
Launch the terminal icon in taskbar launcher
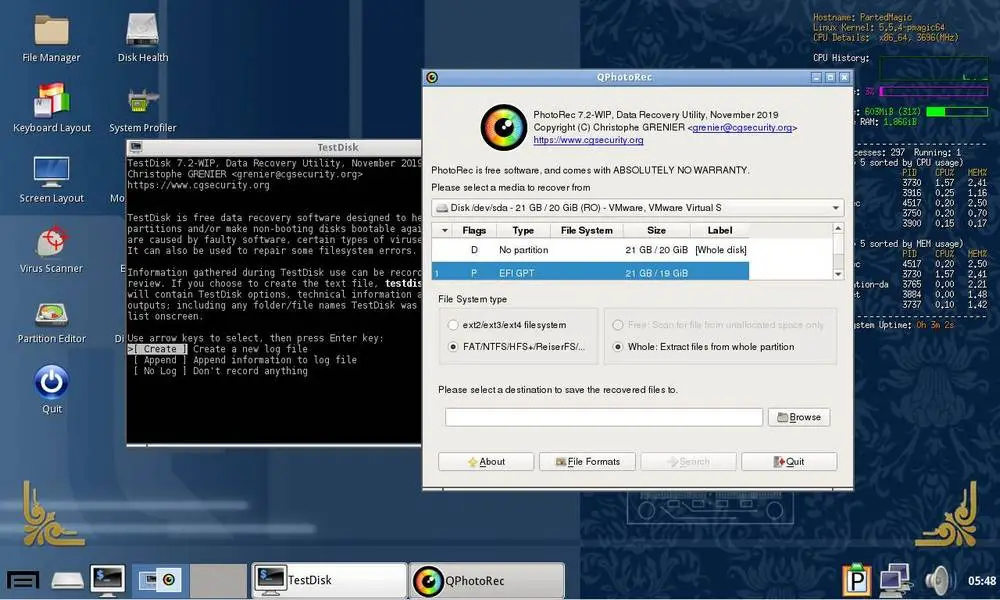tap(108, 580)
